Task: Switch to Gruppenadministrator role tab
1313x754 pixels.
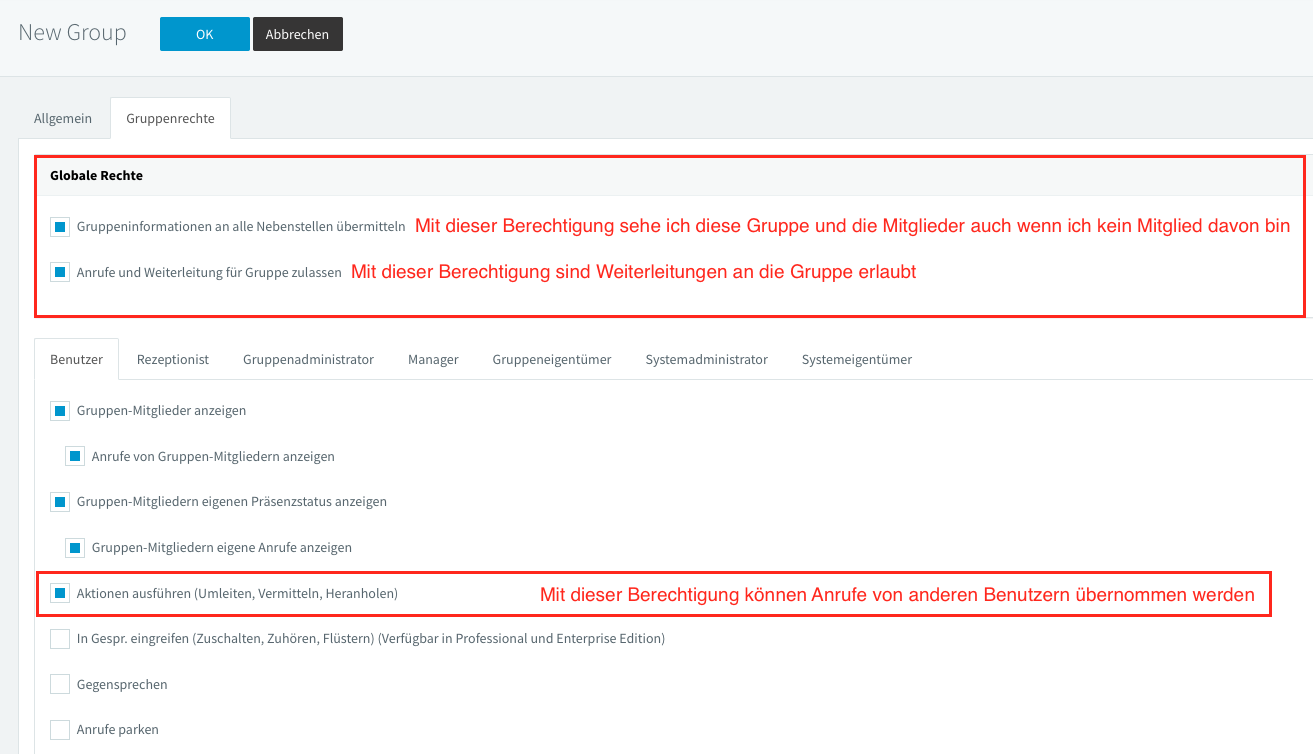Action: click(x=308, y=359)
